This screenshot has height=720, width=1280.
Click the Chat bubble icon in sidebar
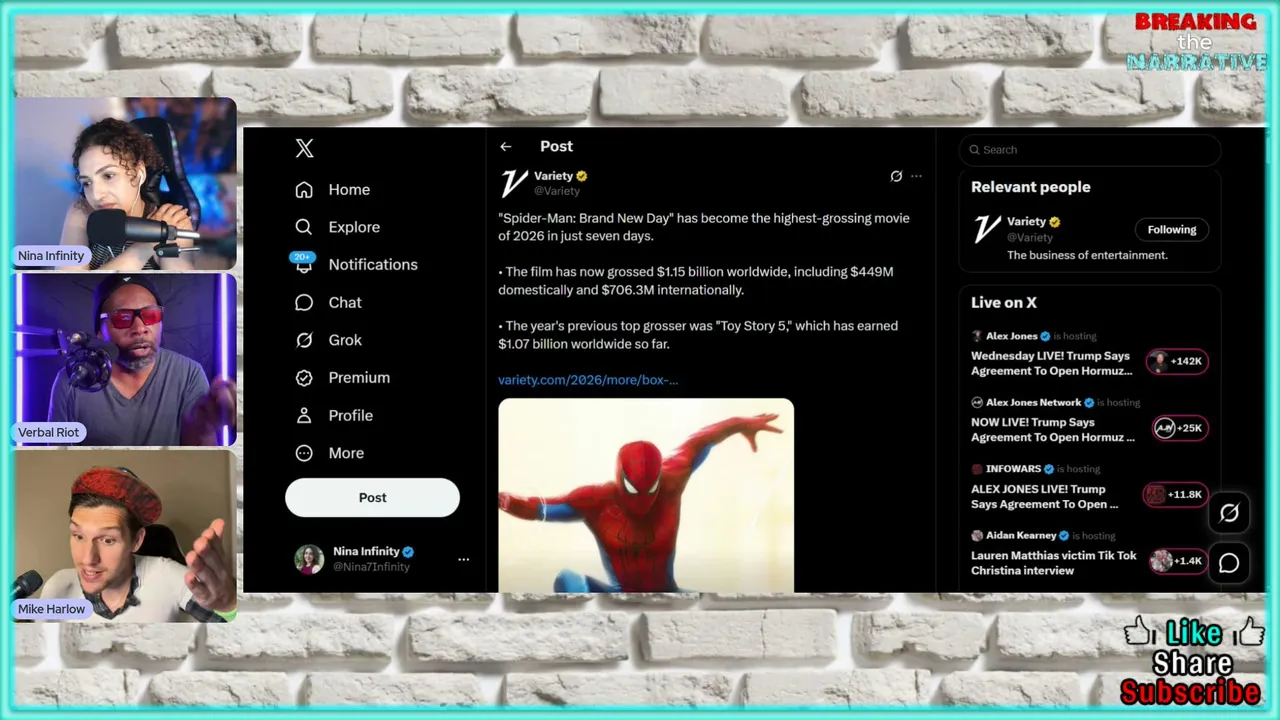304,302
